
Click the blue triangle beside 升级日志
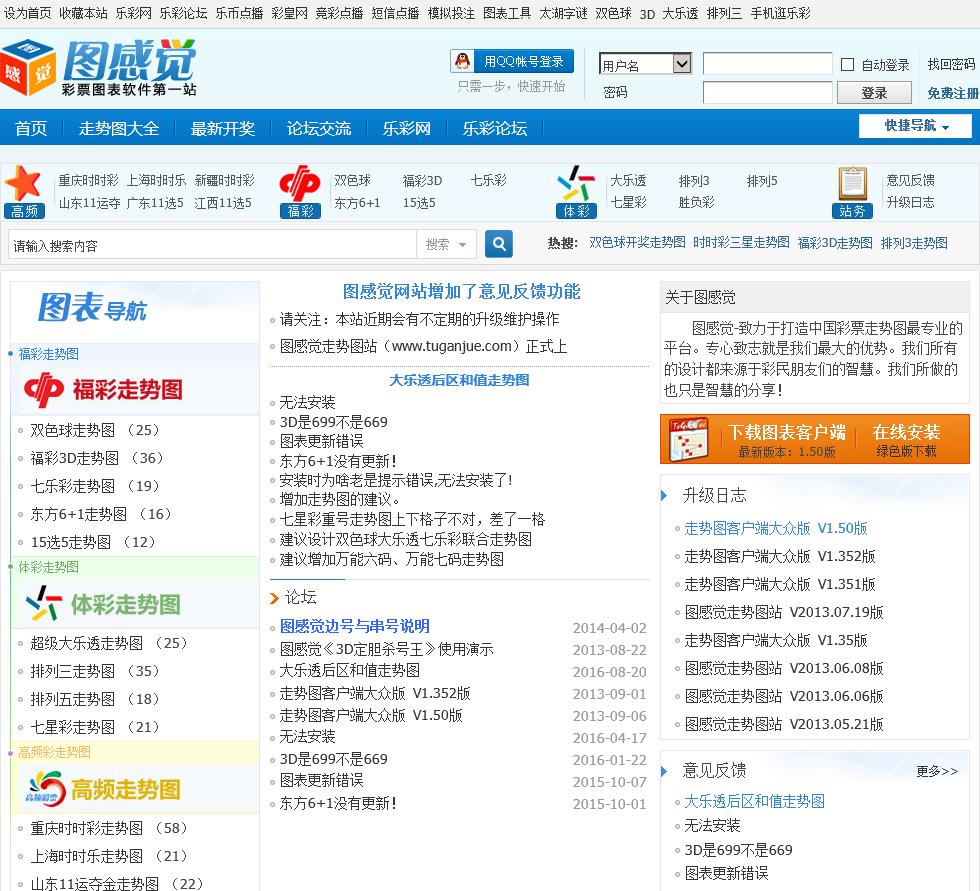(x=664, y=495)
